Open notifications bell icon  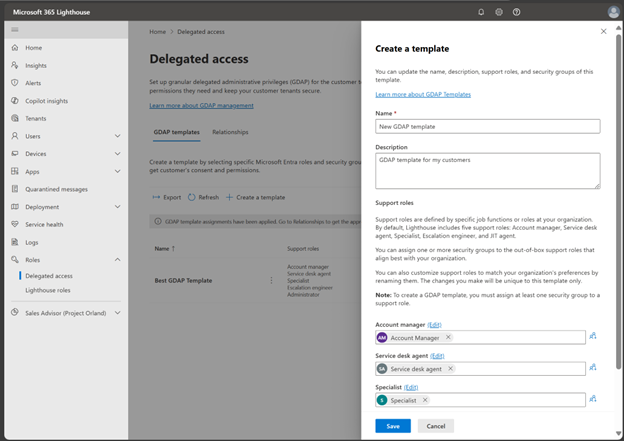pos(481,12)
